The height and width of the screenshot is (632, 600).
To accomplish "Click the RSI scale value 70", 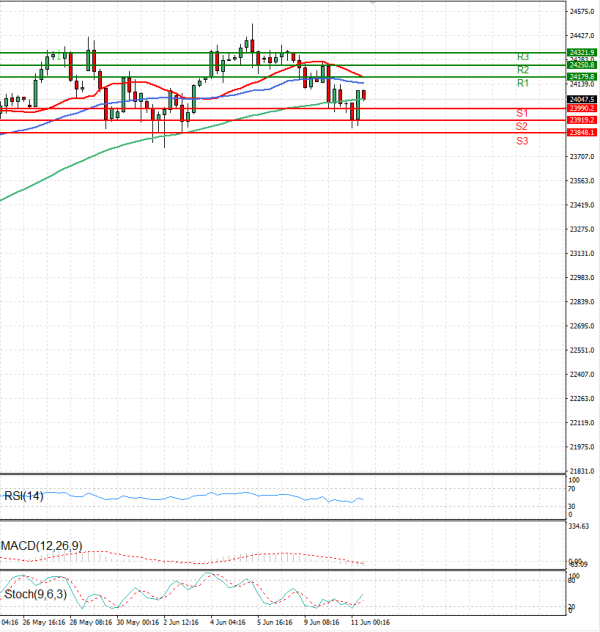I will pyautogui.click(x=571, y=489).
